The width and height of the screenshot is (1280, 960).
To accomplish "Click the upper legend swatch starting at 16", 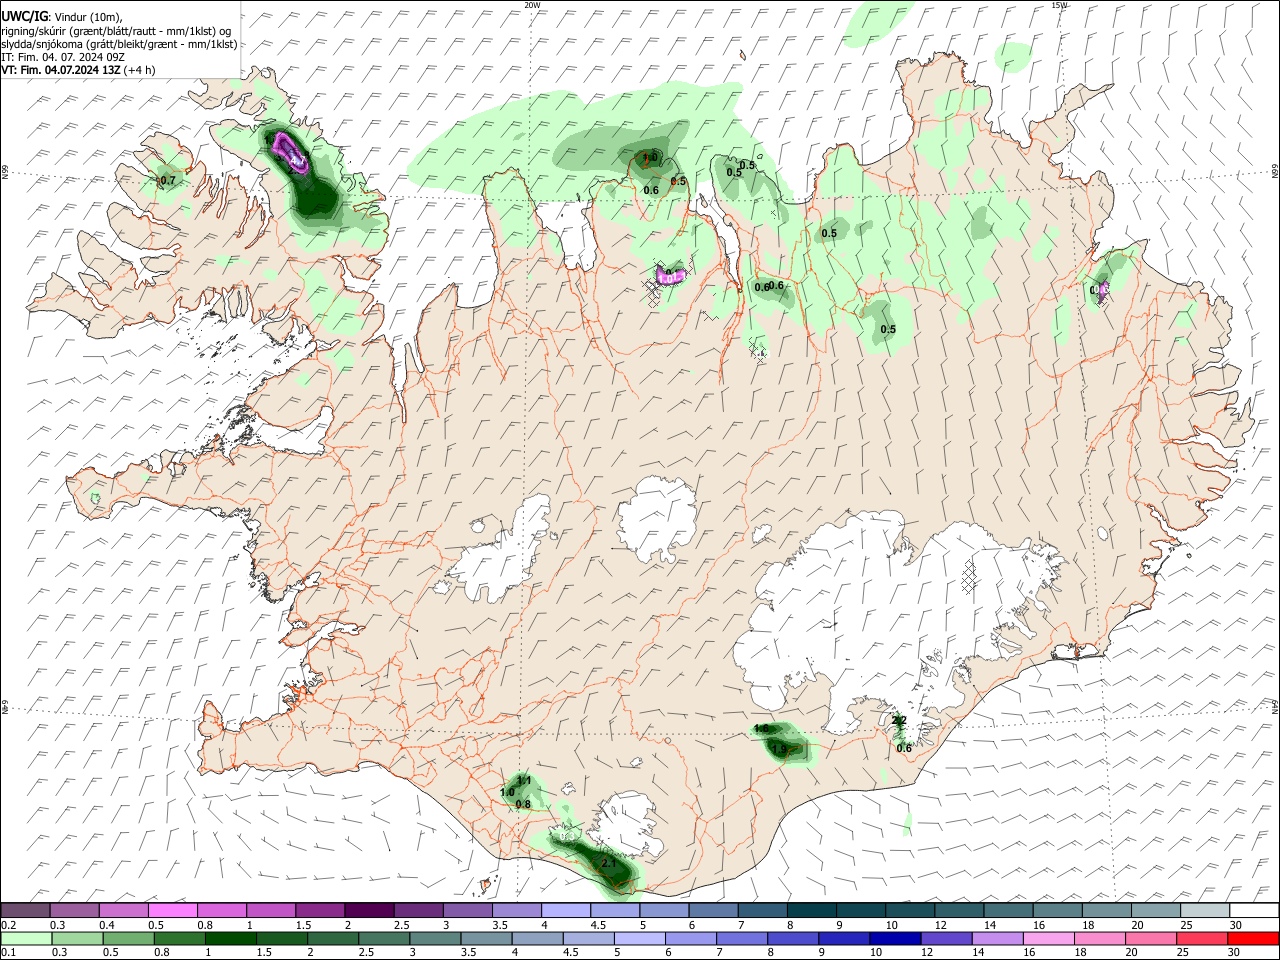I will point(1056,910).
